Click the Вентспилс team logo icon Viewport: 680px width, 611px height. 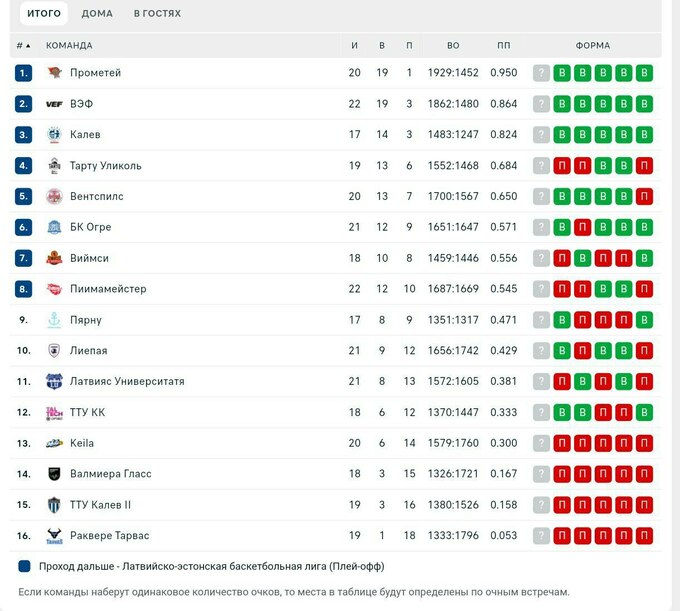point(54,197)
